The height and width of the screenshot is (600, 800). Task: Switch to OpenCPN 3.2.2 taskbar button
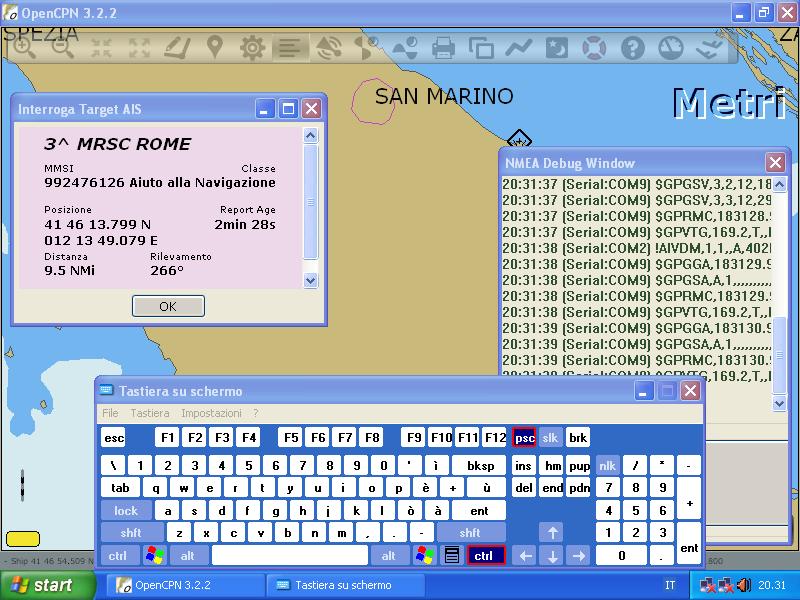click(x=185, y=585)
